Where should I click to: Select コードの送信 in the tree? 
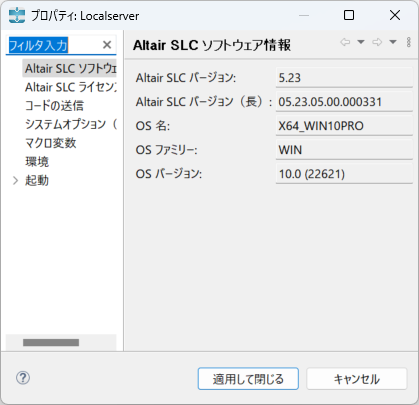tap(54, 106)
